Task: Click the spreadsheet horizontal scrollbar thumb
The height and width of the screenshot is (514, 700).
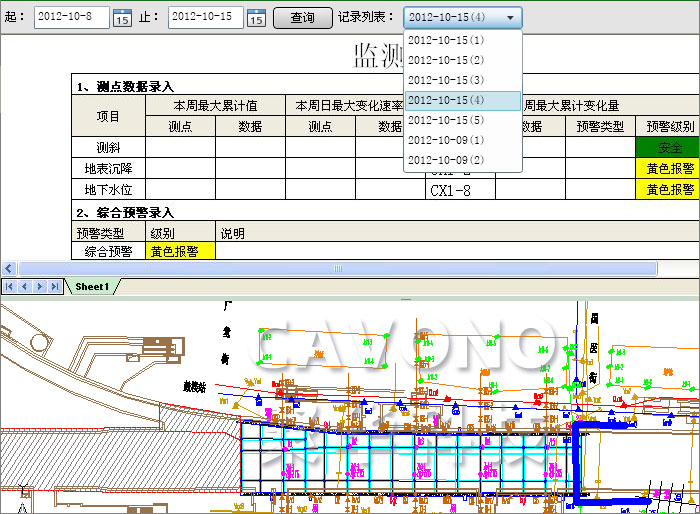Action: 338,269
